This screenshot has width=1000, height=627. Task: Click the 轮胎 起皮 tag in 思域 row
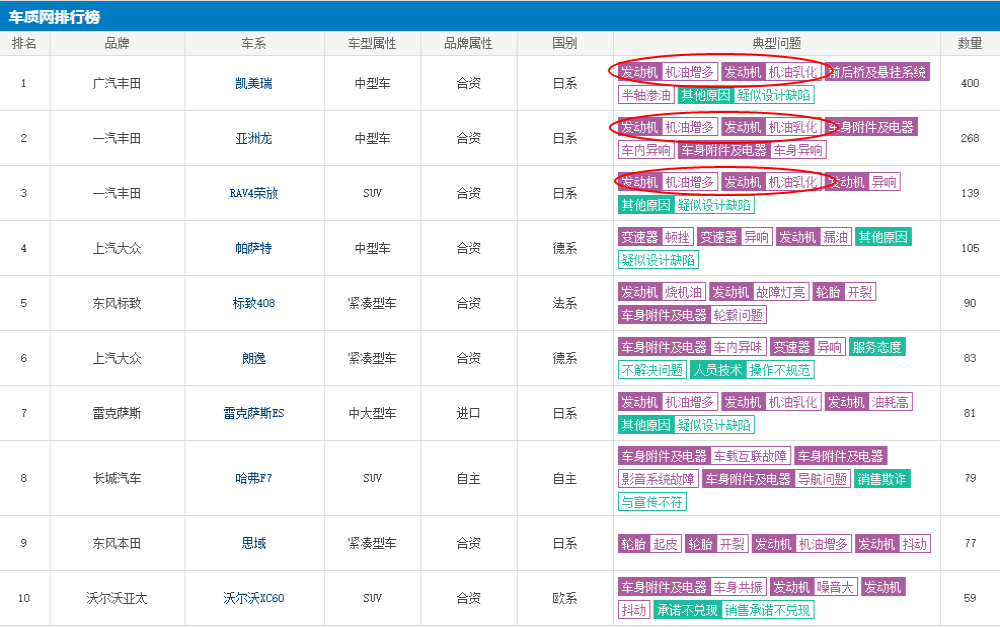point(650,544)
